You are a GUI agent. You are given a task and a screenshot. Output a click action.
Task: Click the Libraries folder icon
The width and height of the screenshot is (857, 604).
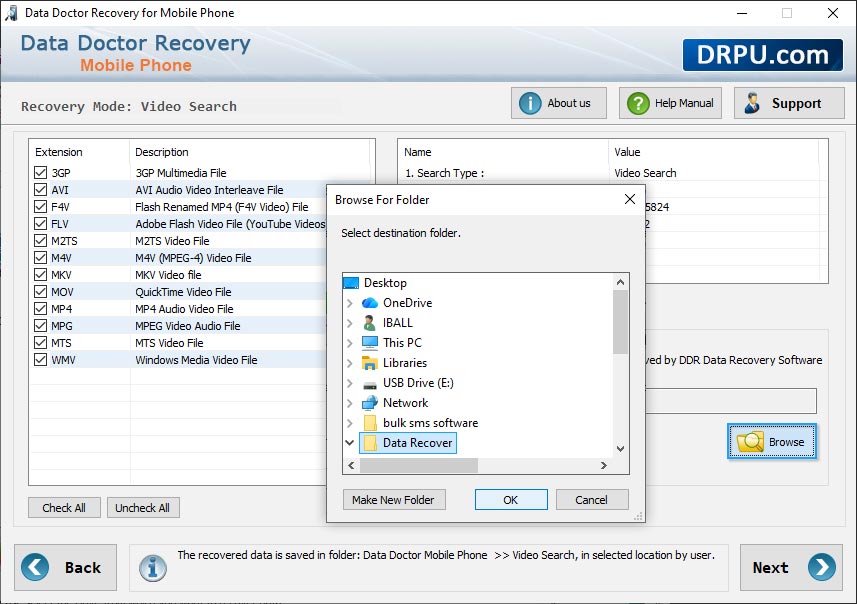[370, 363]
